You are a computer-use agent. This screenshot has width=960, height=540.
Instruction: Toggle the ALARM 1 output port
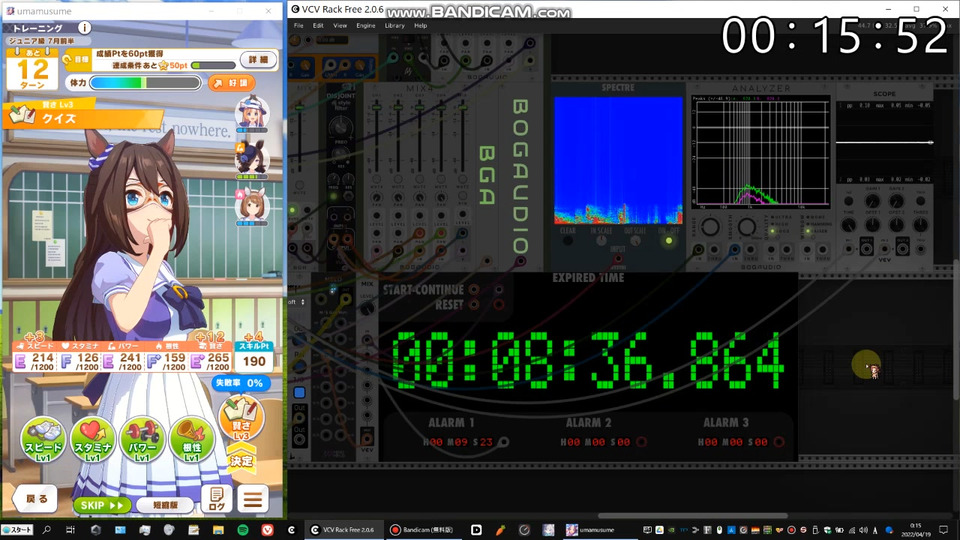coord(503,441)
